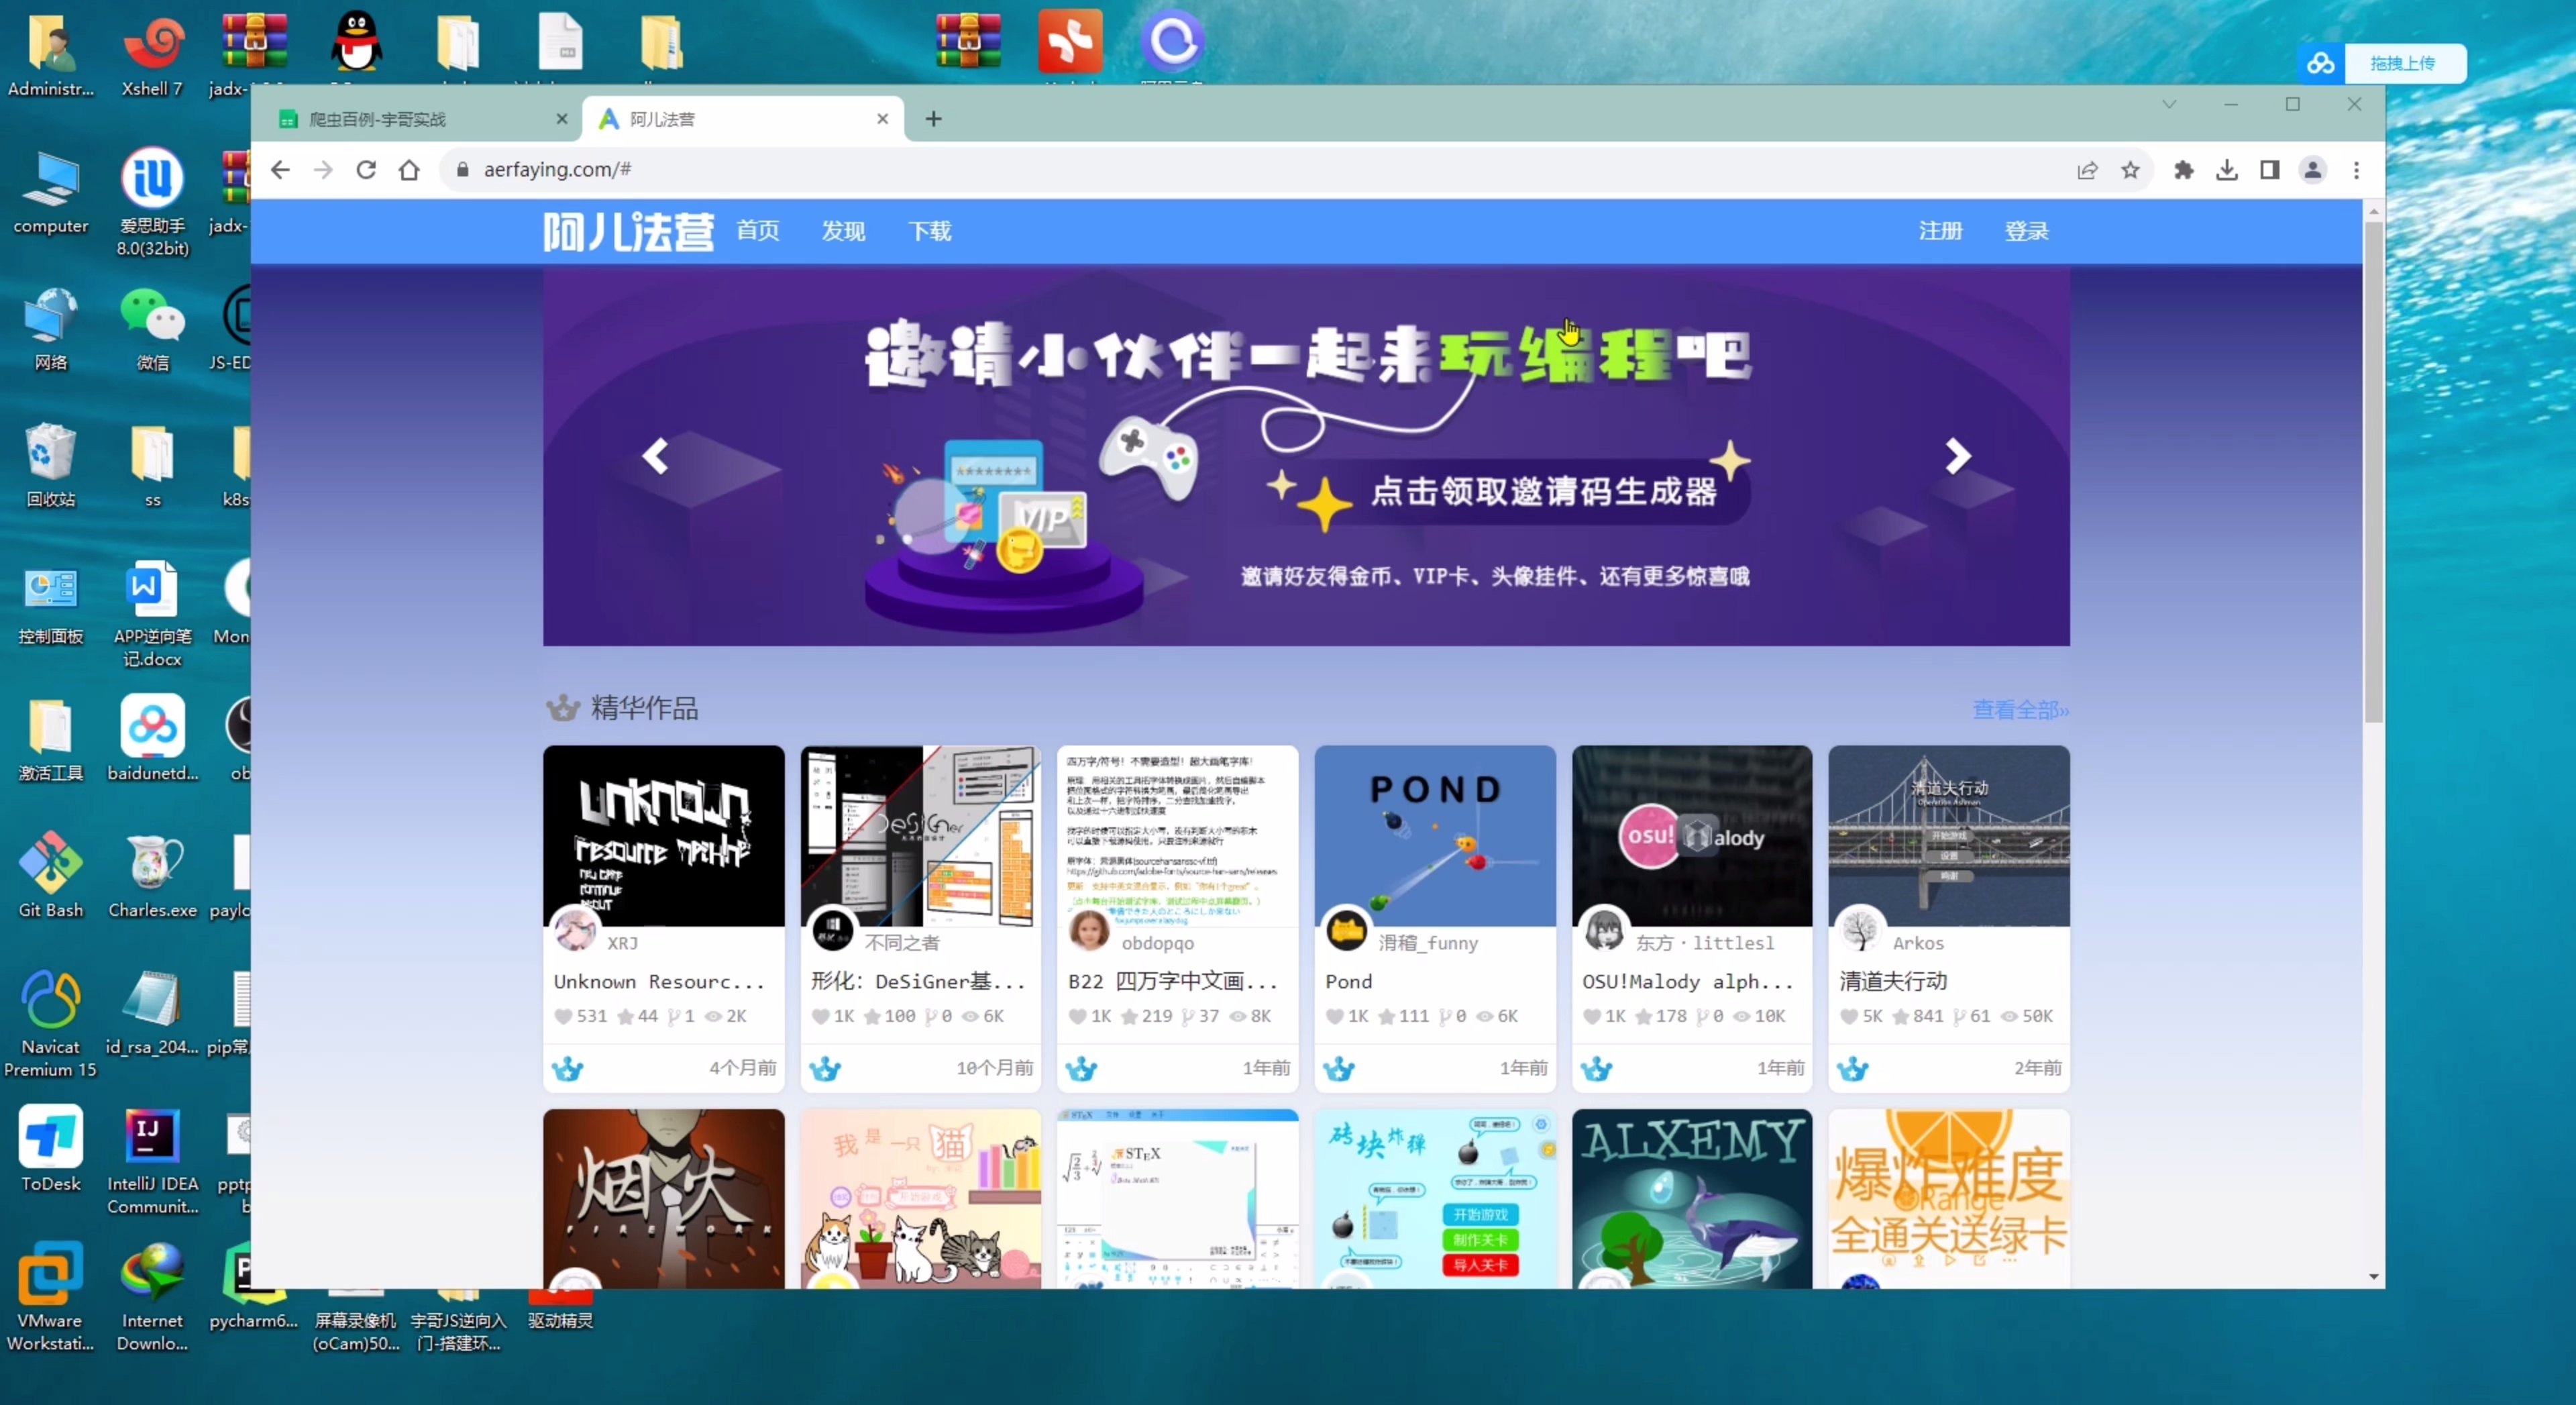
Task: Click the 登录 login link
Action: tap(2026, 231)
